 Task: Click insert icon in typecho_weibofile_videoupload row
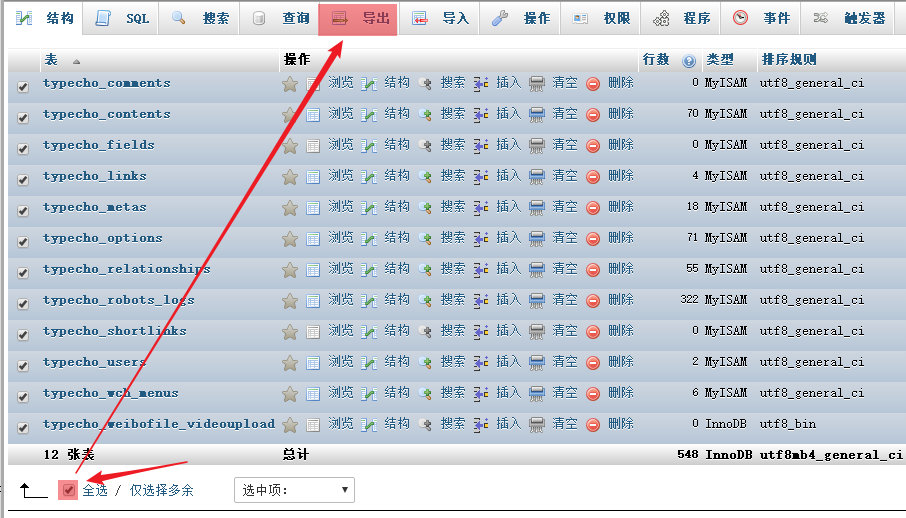(481, 425)
